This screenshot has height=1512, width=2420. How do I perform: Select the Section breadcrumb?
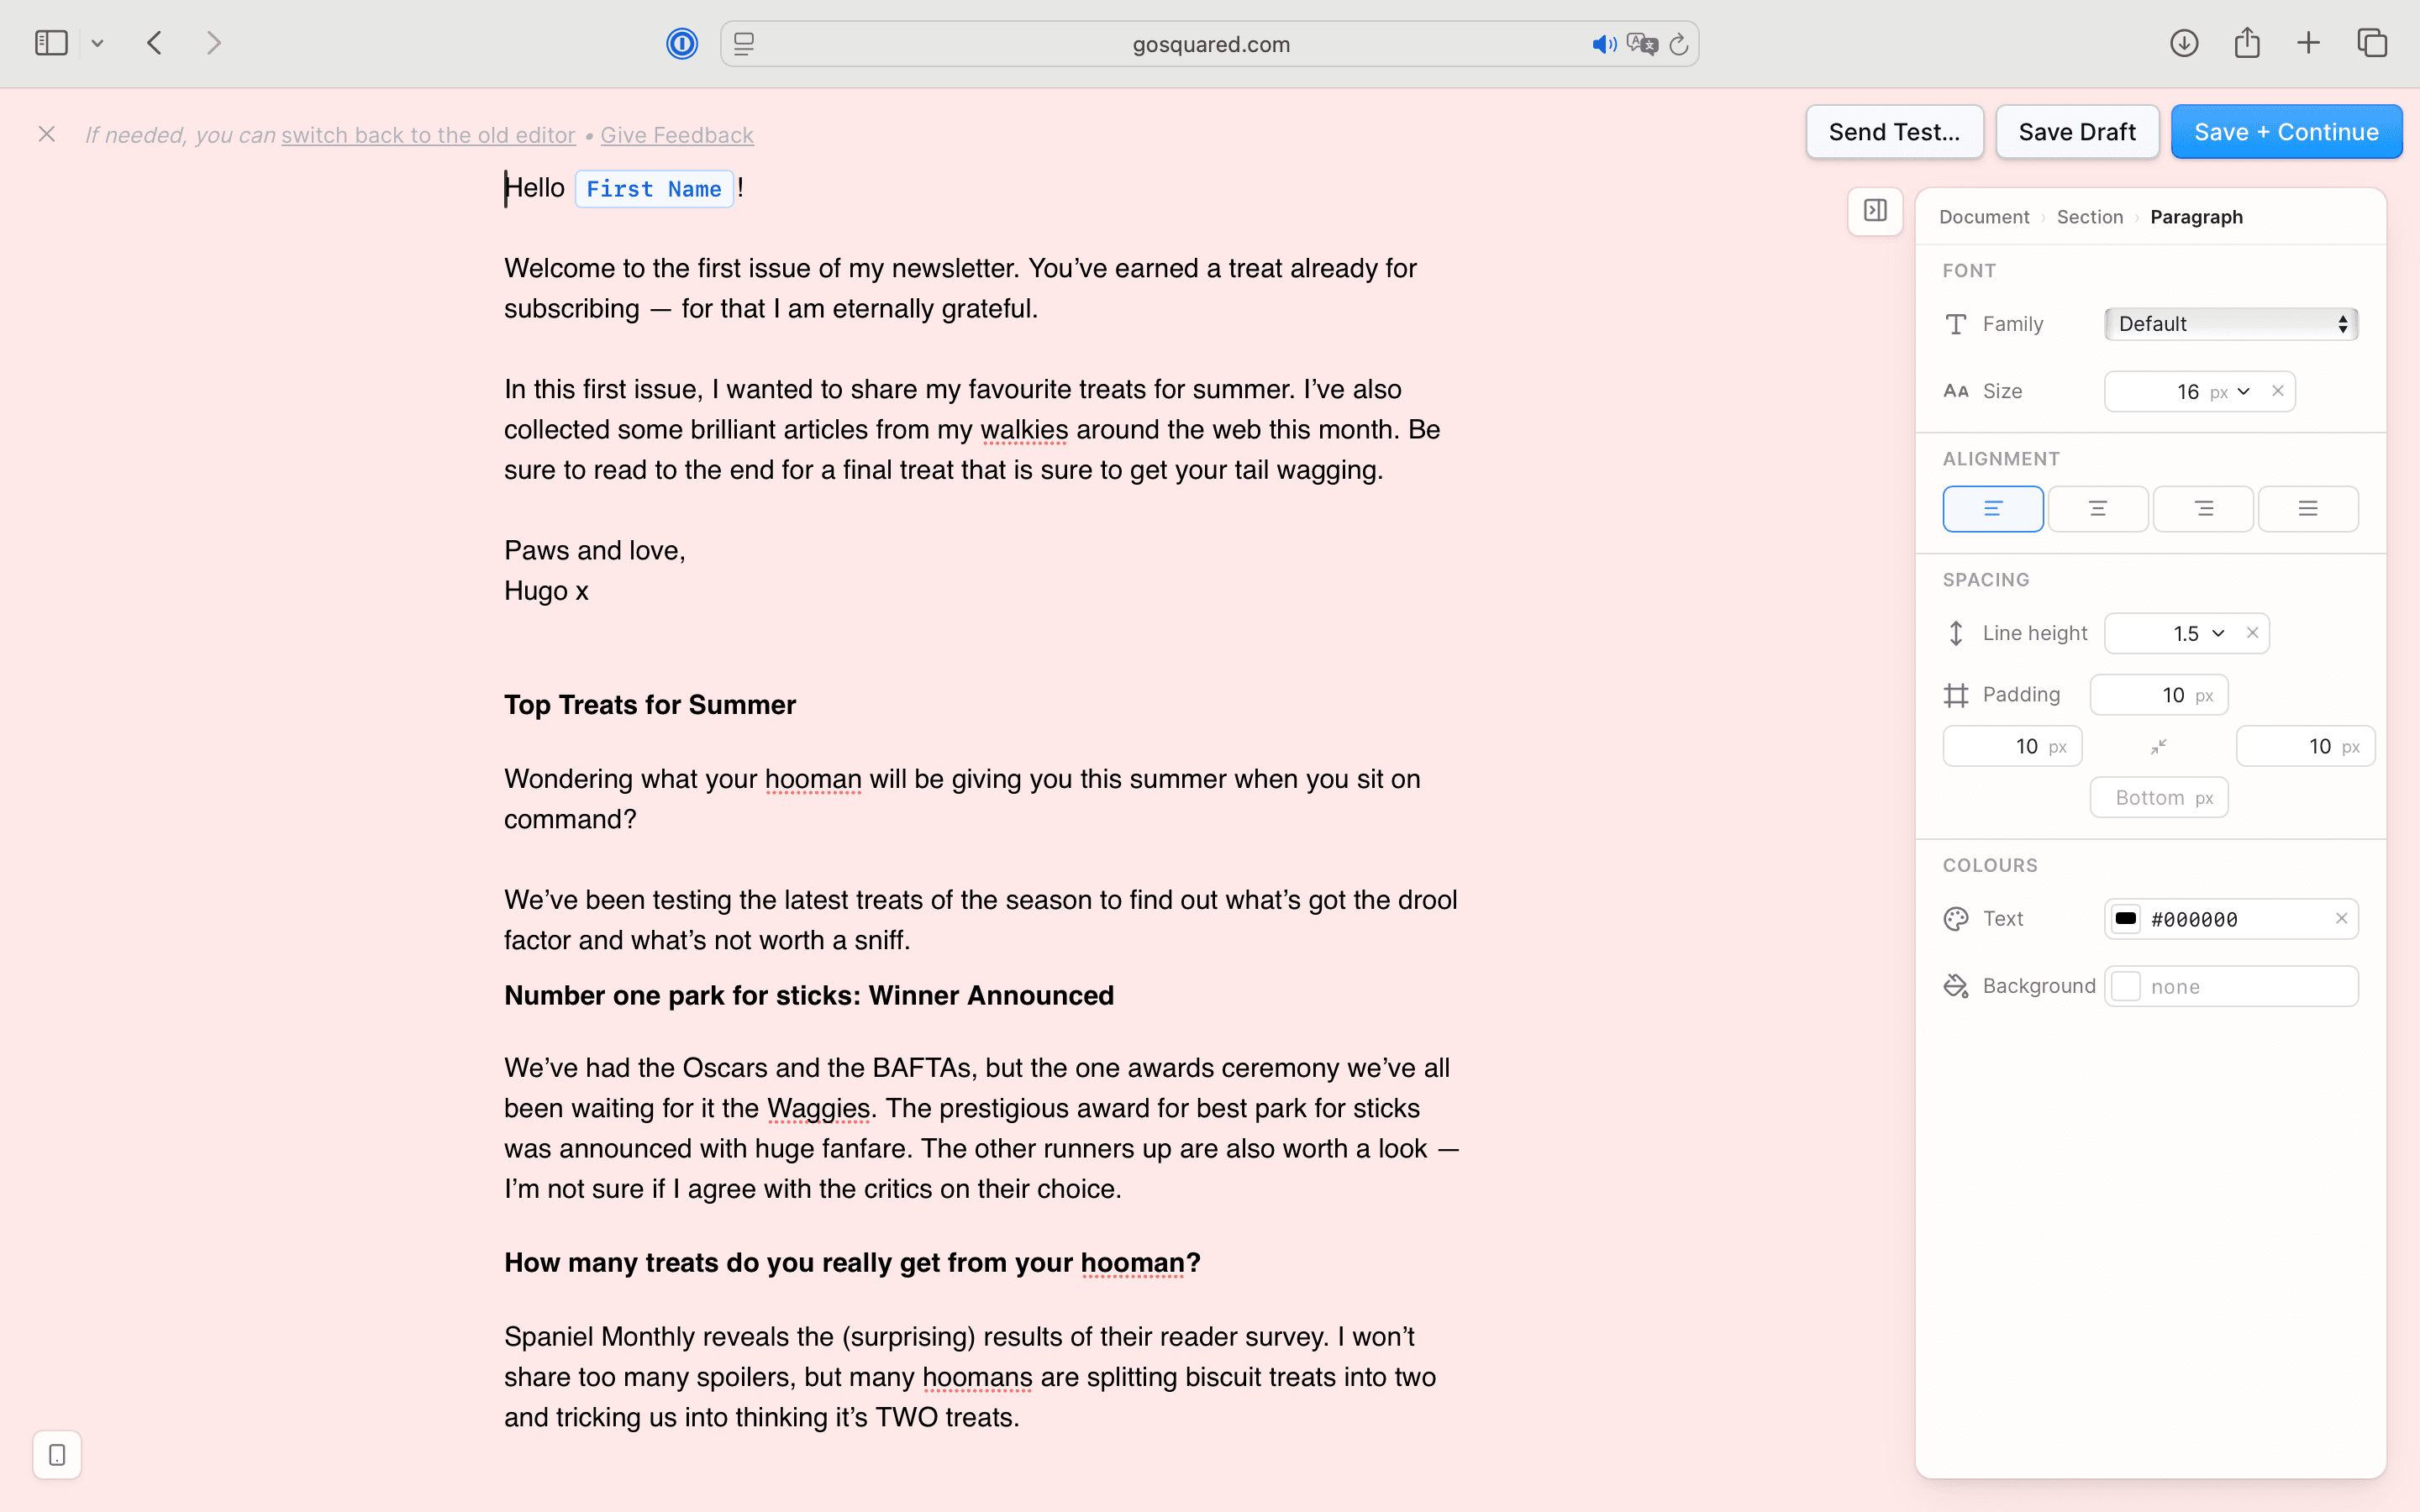point(2089,217)
